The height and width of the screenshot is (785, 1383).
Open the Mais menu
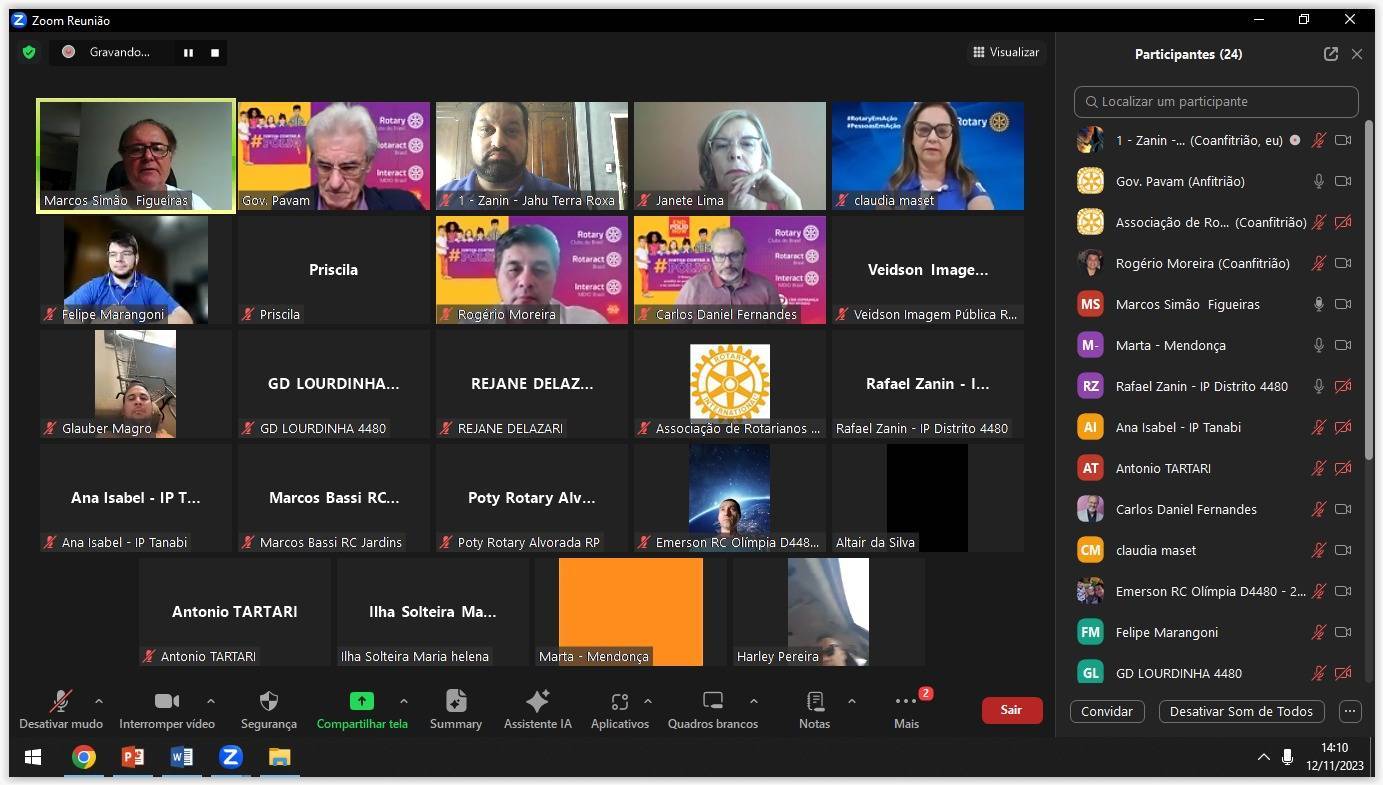coord(906,703)
